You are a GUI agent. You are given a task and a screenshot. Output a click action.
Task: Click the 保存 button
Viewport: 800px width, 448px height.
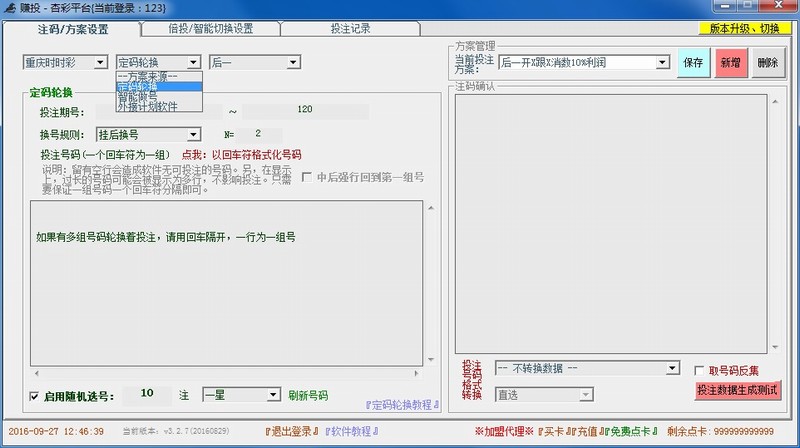(x=693, y=62)
